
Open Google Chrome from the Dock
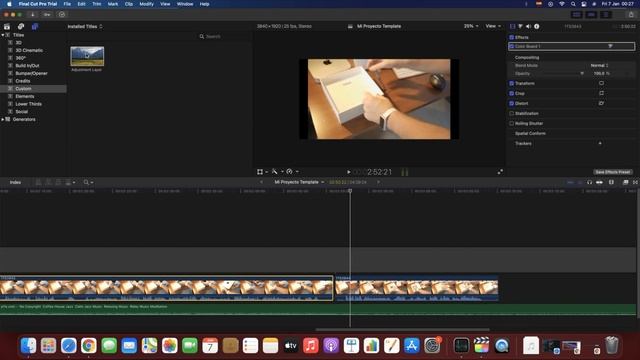89,345
